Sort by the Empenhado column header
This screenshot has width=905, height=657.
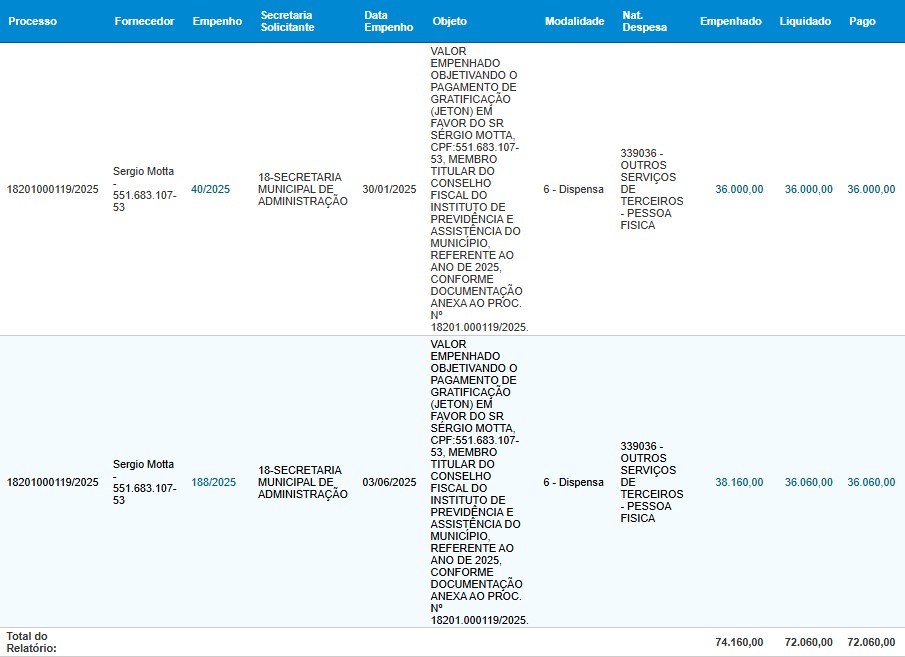coord(730,21)
